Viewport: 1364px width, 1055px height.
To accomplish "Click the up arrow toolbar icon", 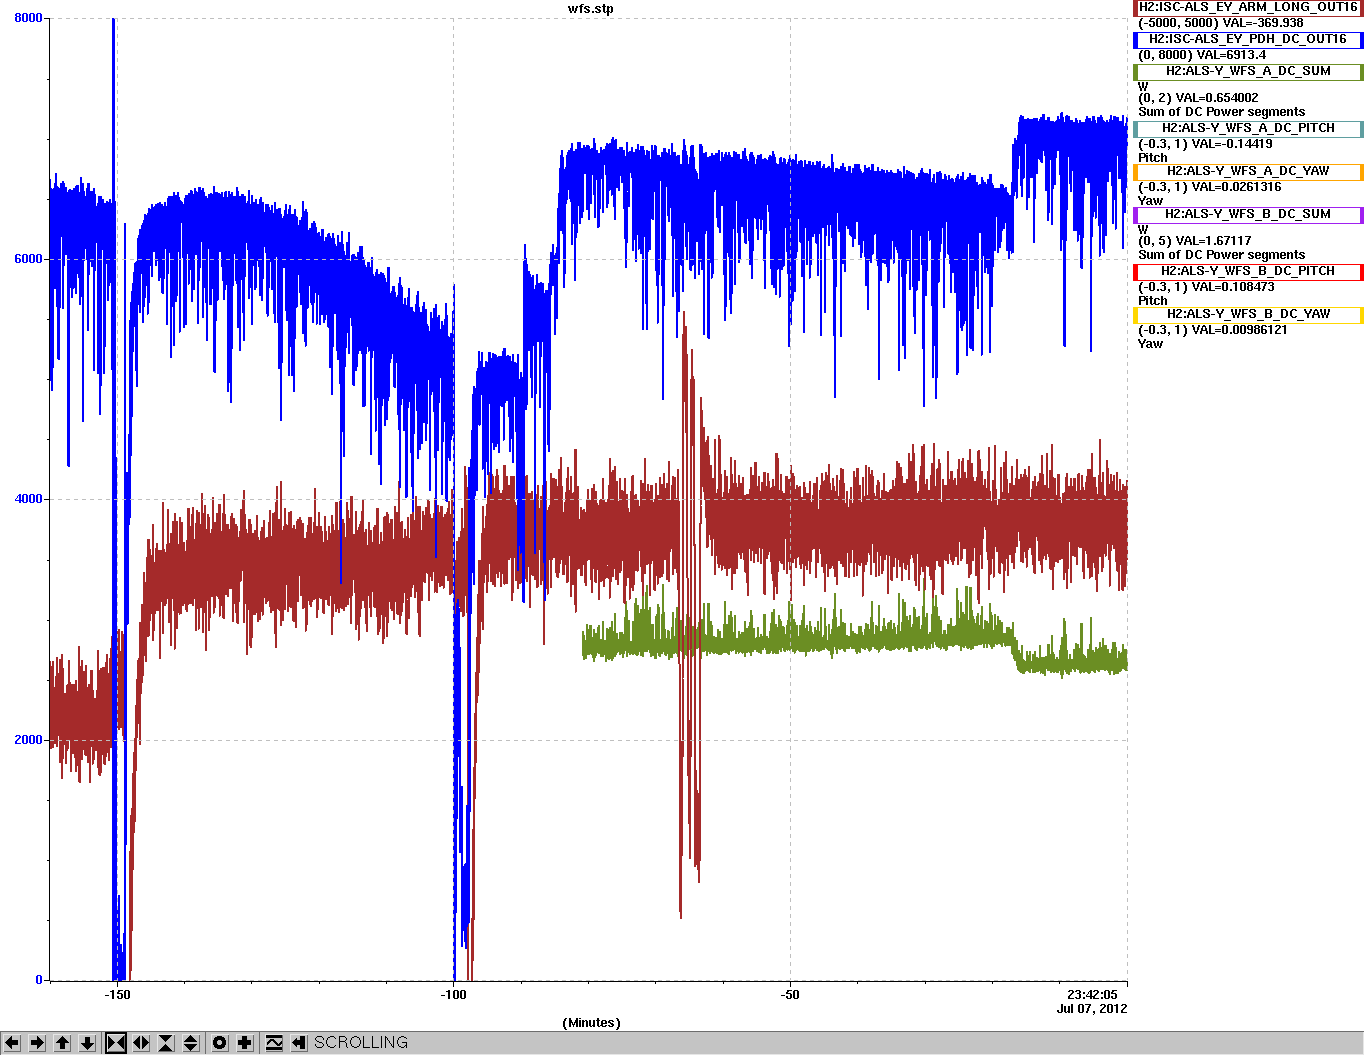I will point(62,1043).
